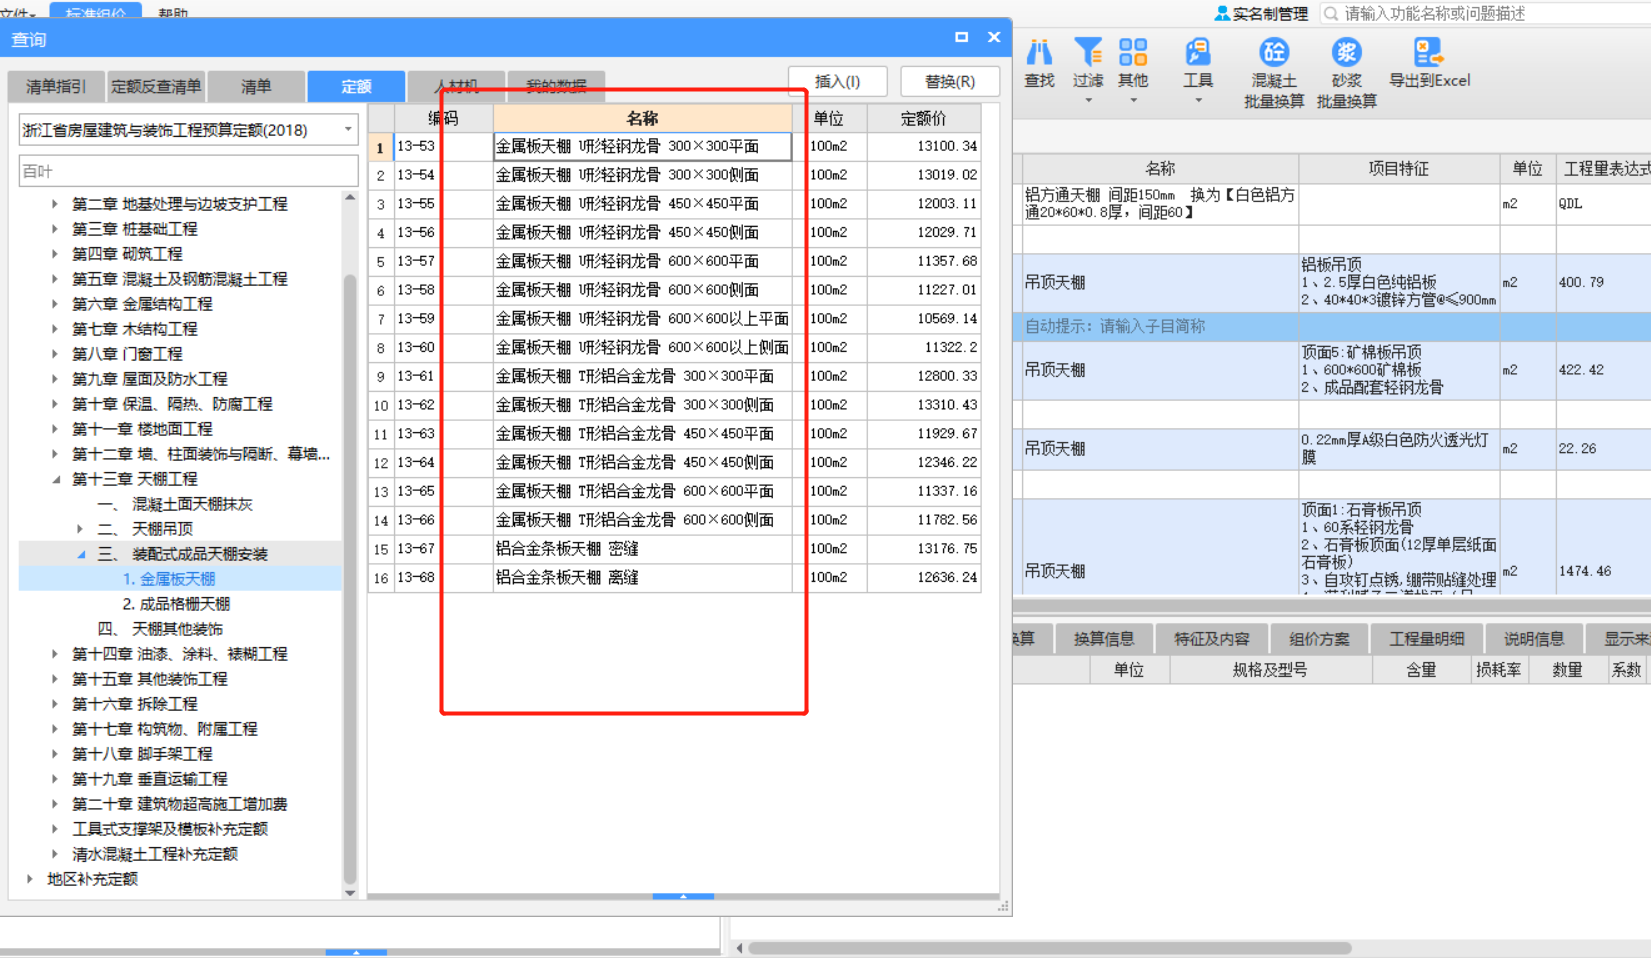
Task: Click 导出到Excel icon
Action: click(1428, 52)
